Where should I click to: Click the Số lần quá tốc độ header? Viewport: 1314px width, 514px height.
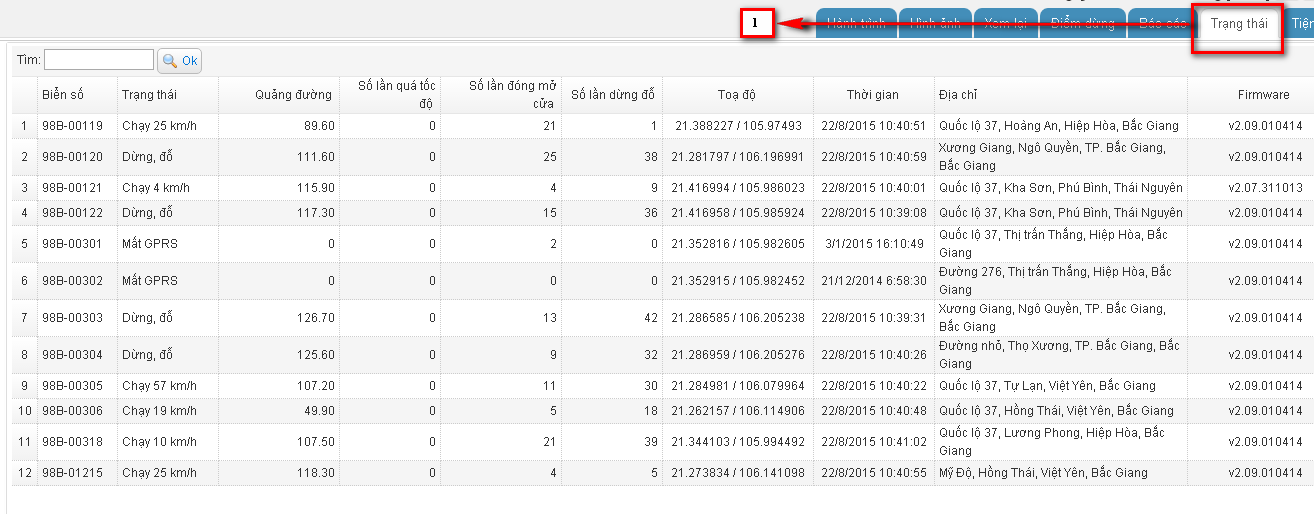(396, 95)
